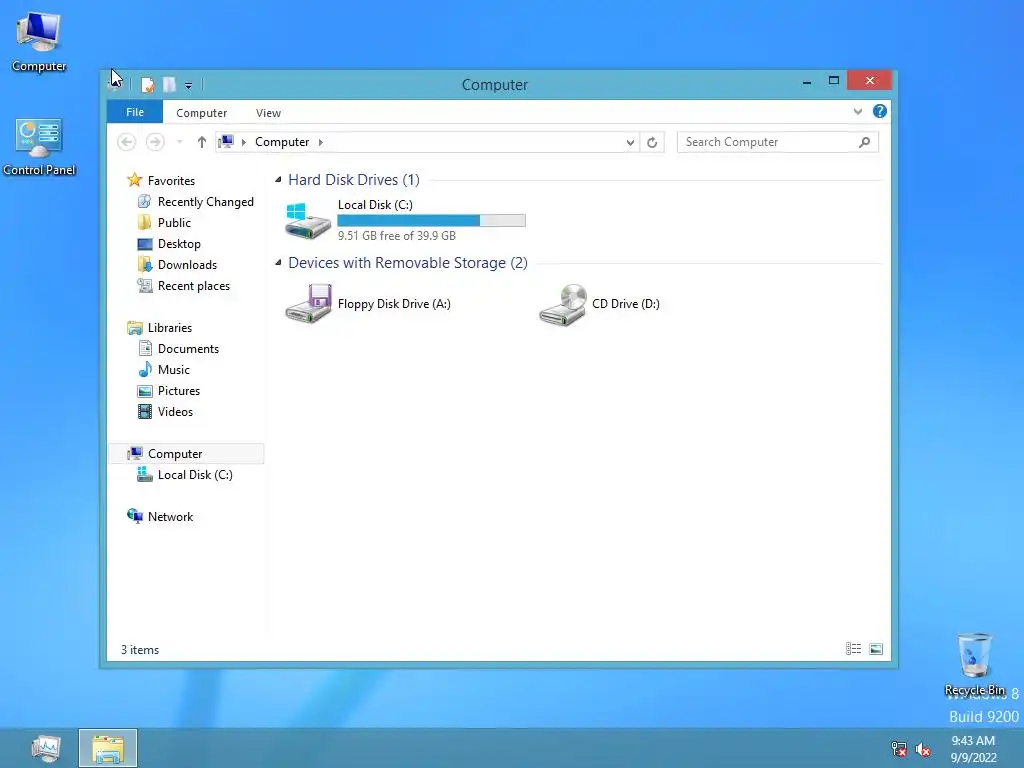Click the Hard Disk Drives (1) heading
Image resolution: width=1024 pixels, height=768 pixels.
pos(354,180)
